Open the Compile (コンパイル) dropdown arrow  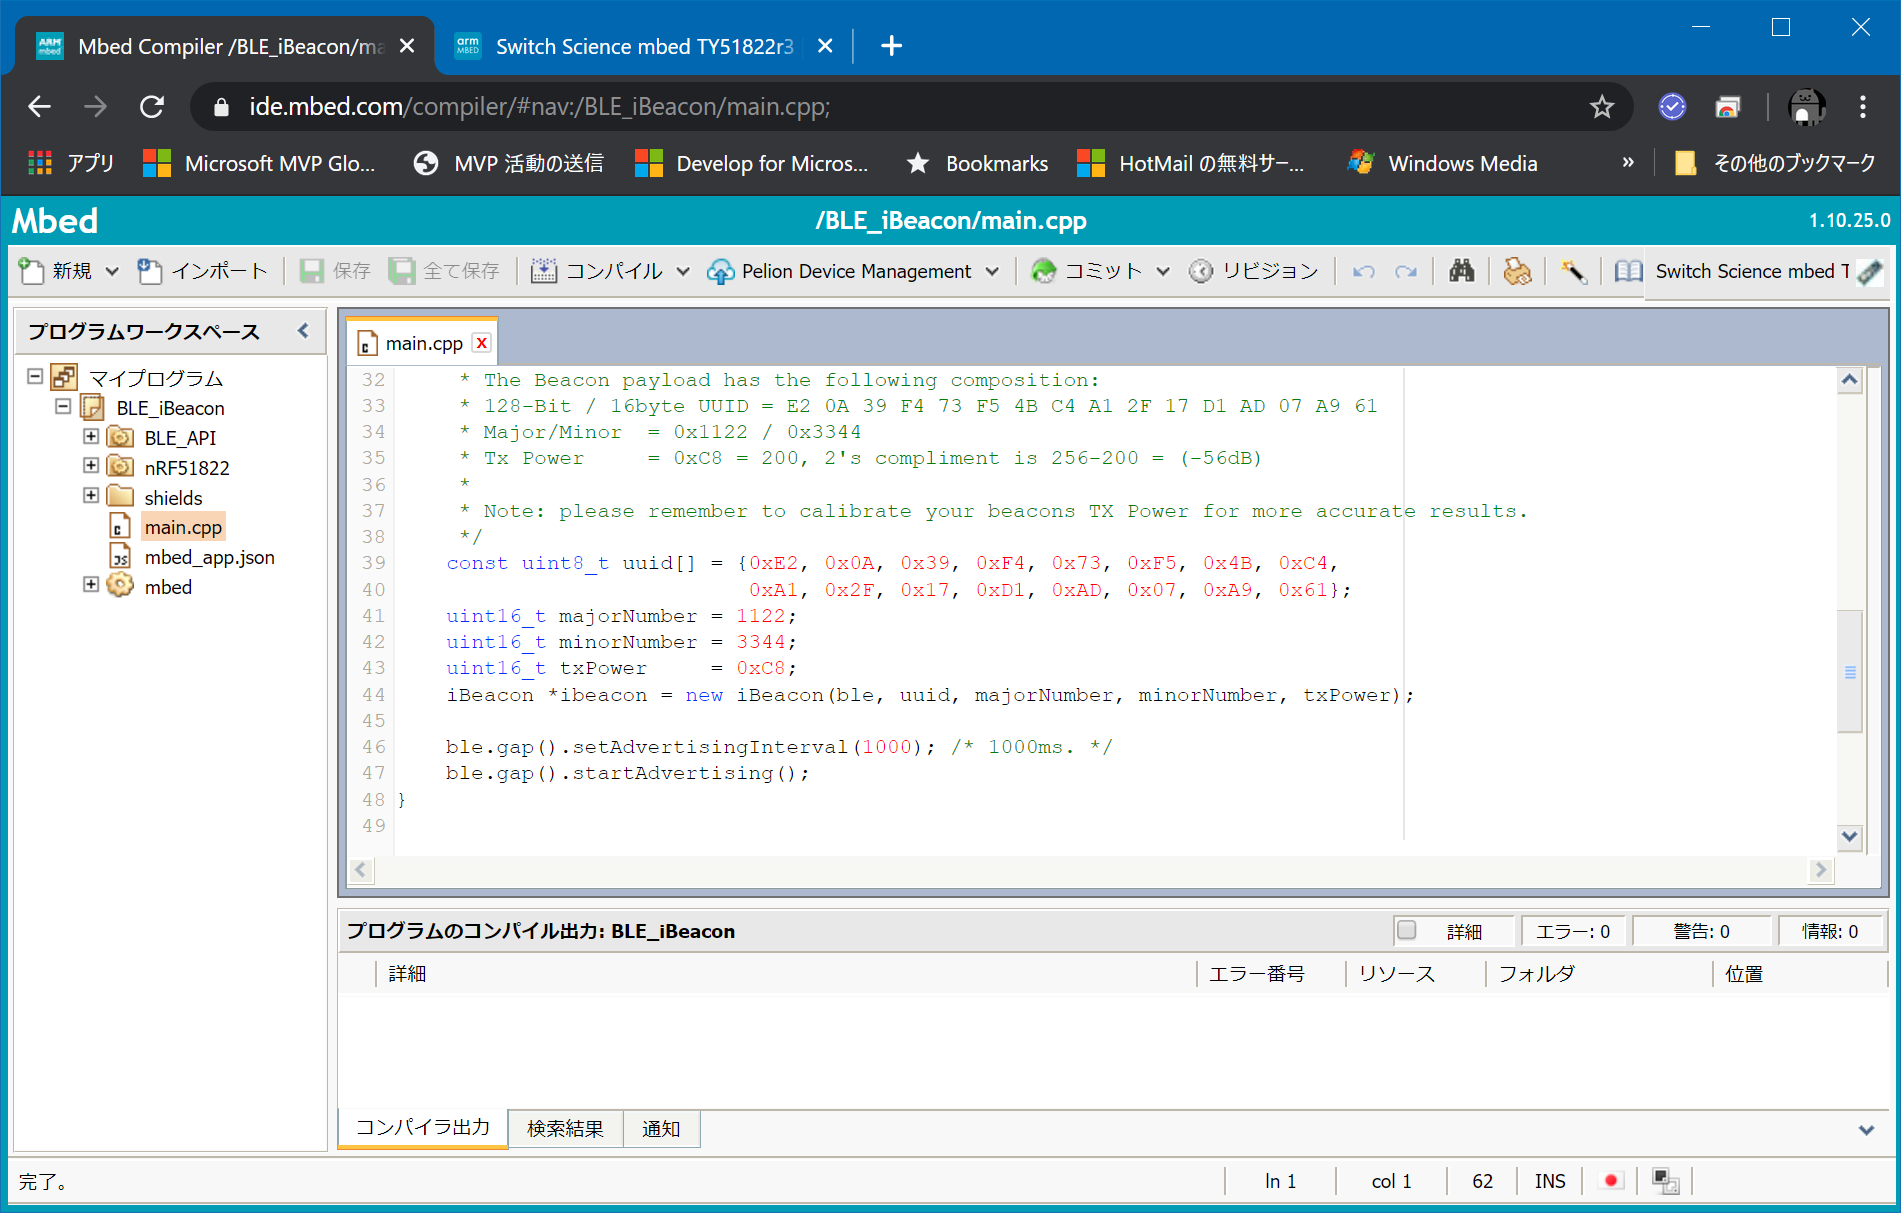click(x=683, y=271)
